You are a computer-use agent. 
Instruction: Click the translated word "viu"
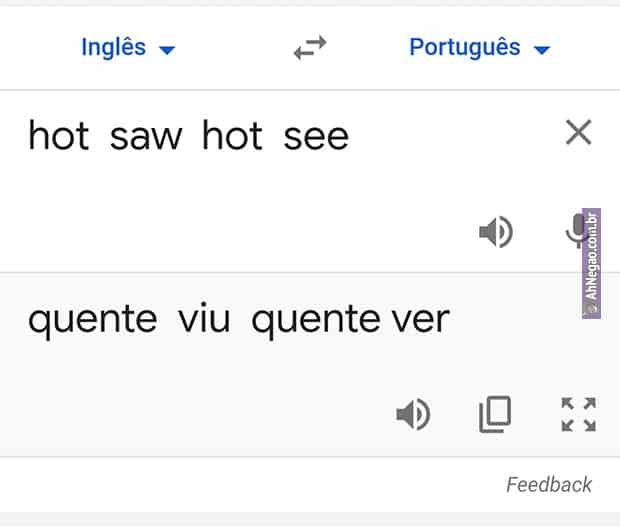pos(204,321)
